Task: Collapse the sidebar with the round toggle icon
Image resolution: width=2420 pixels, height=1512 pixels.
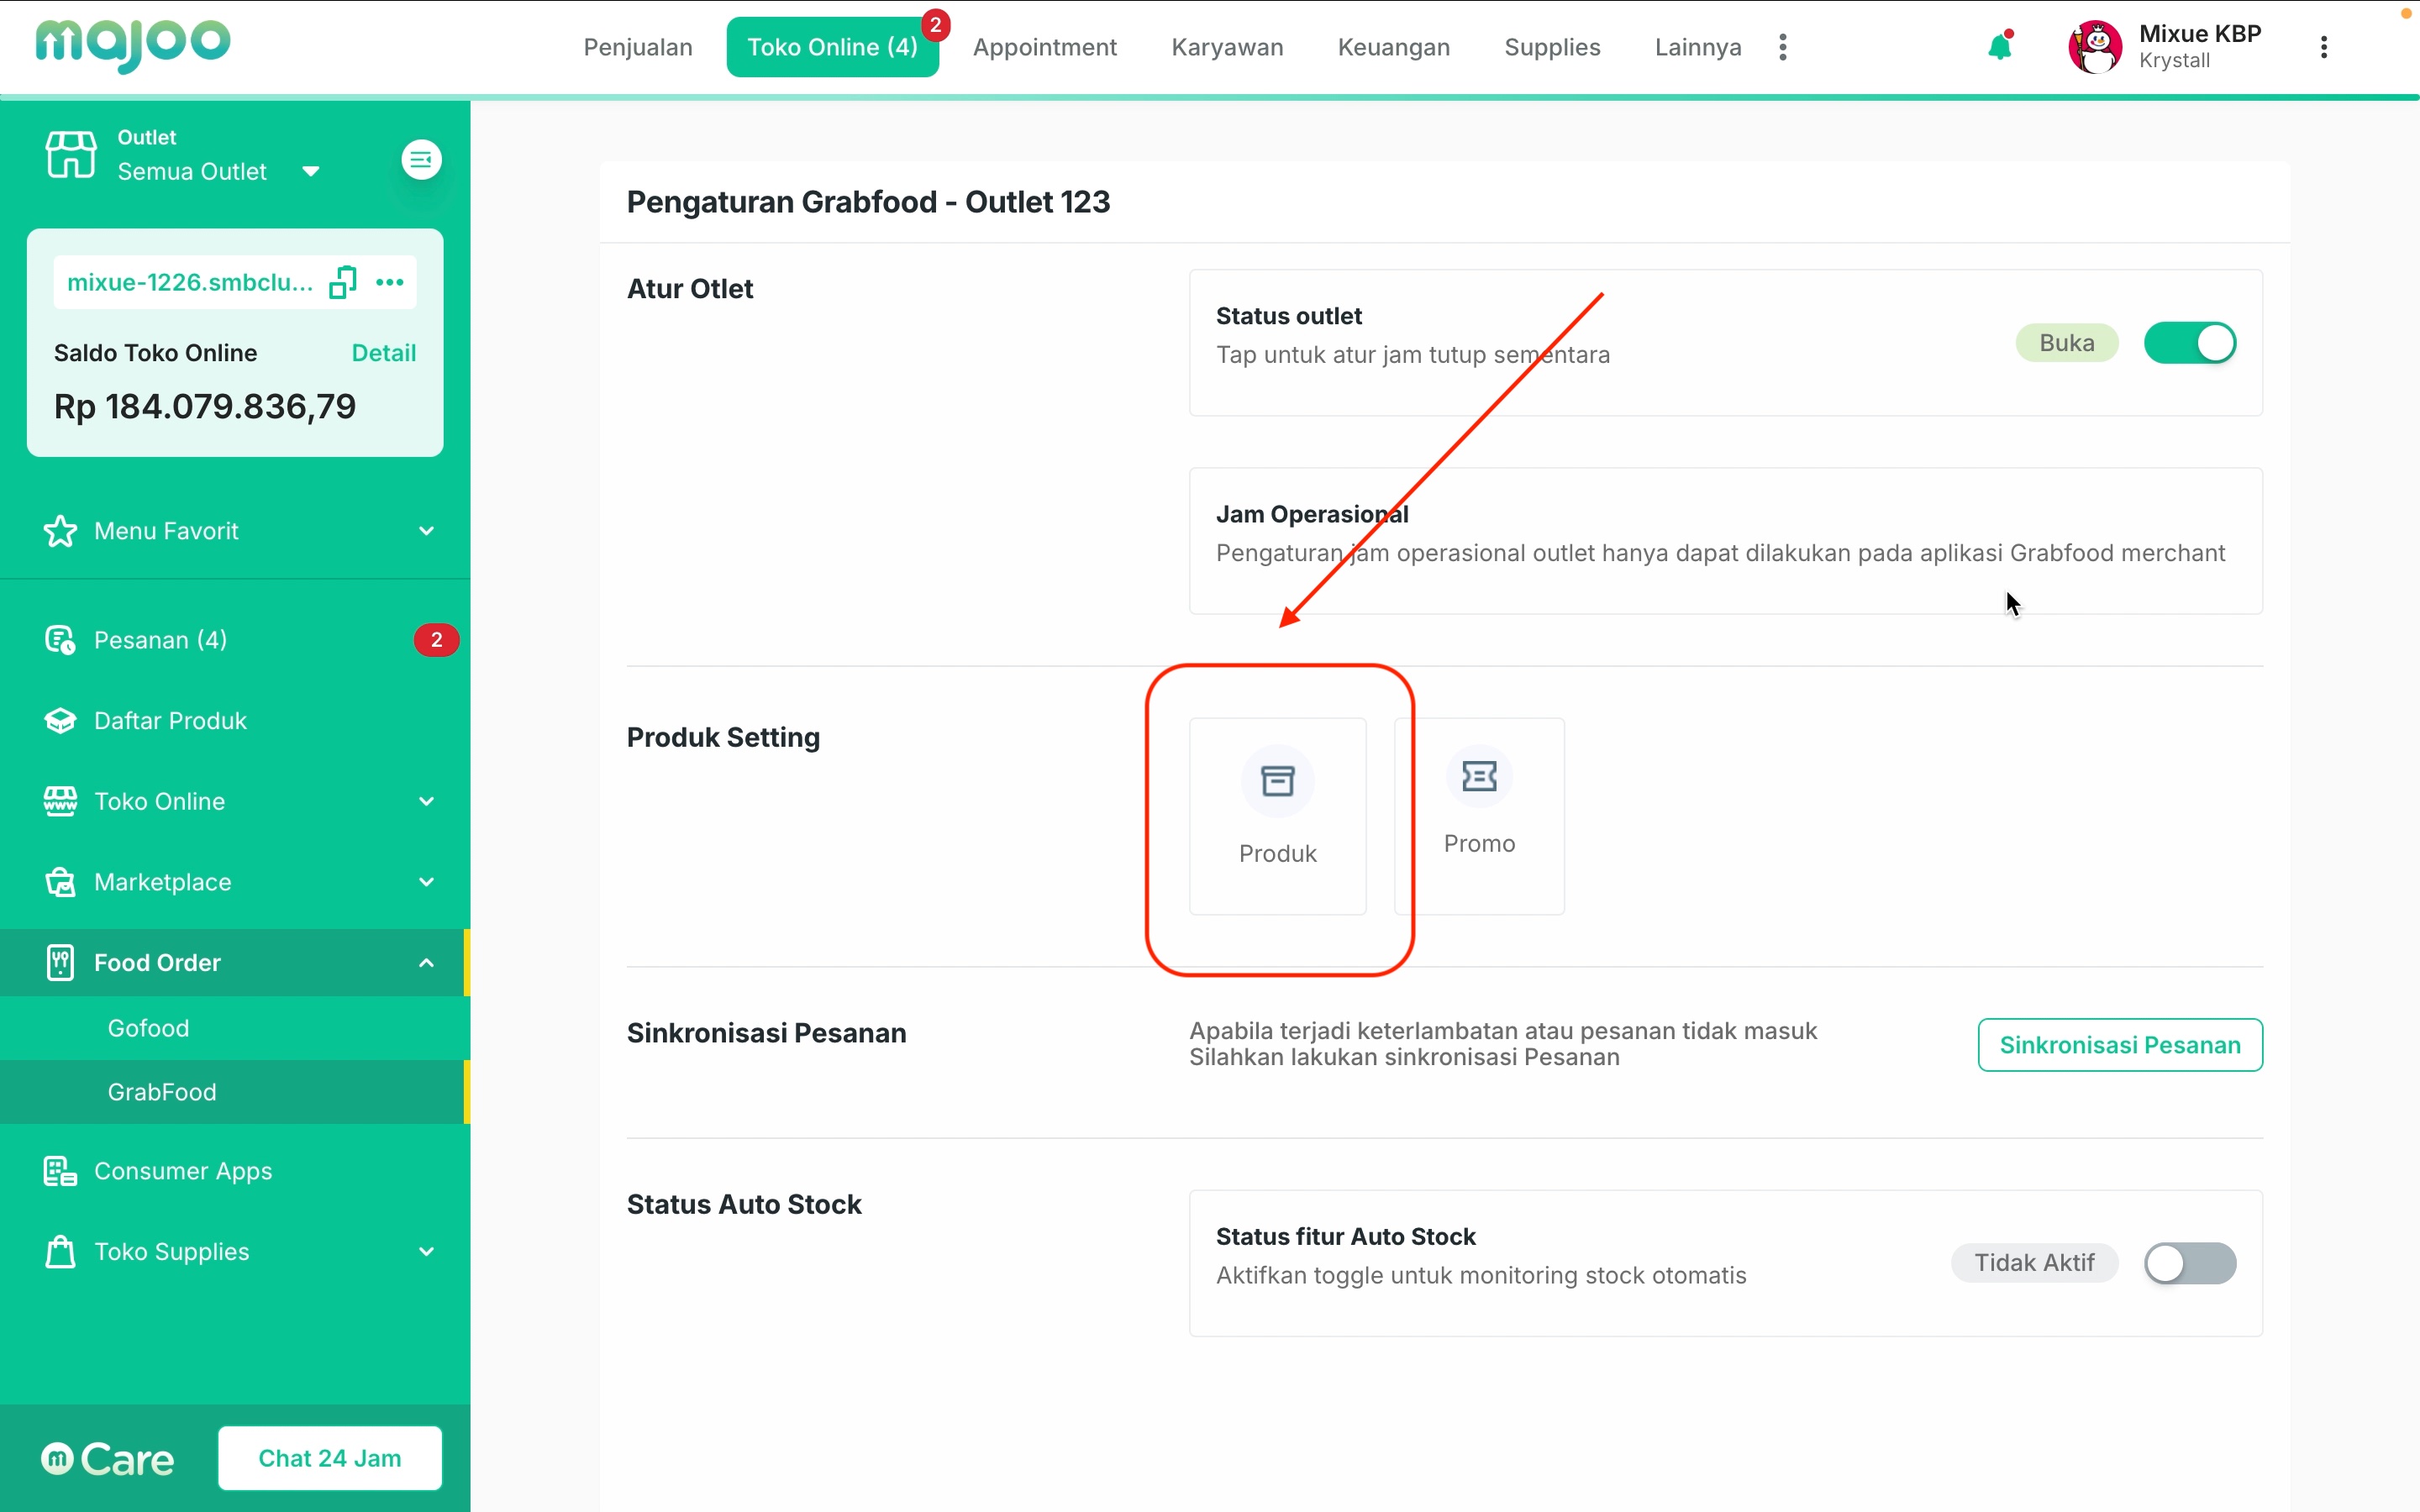Action: point(421,160)
